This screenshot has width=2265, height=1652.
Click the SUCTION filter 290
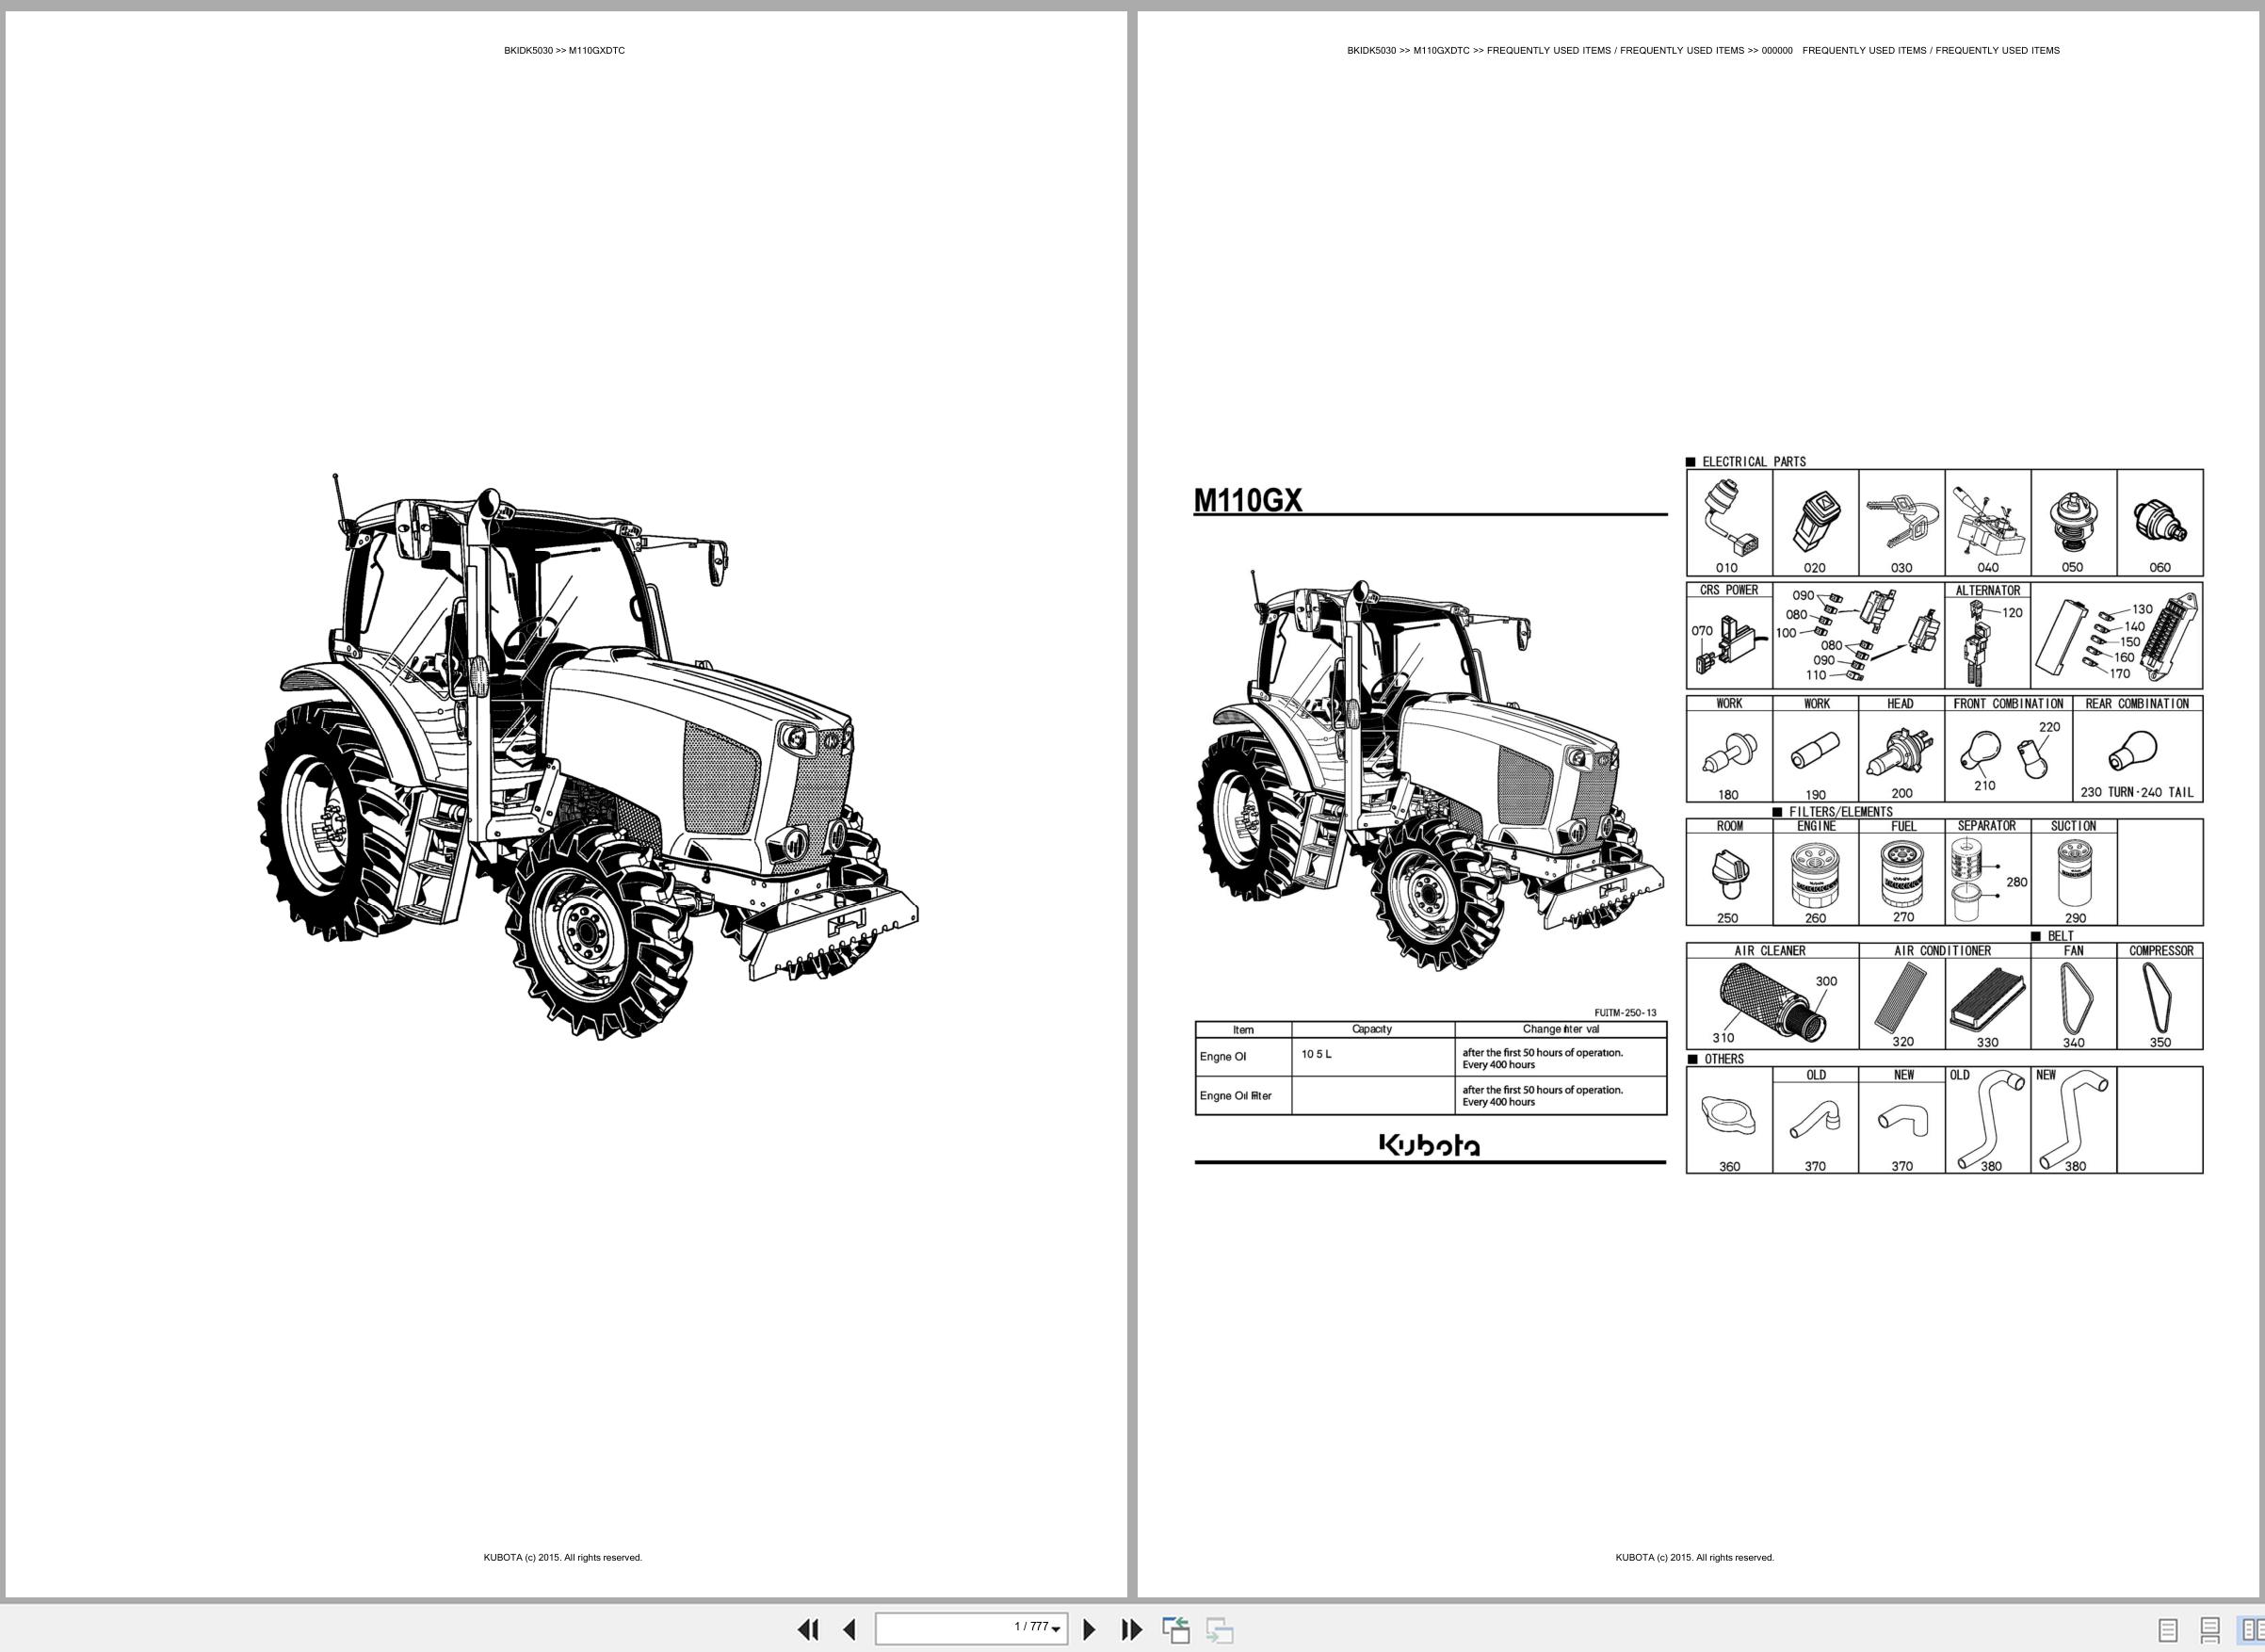(x=2073, y=872)
